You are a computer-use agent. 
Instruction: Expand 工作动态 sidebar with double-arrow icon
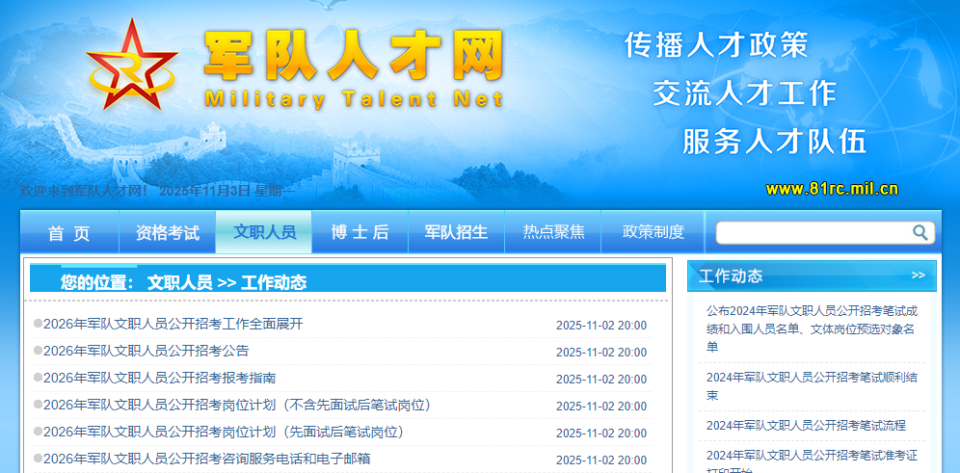pyautogui.click(x=918, y=275)
